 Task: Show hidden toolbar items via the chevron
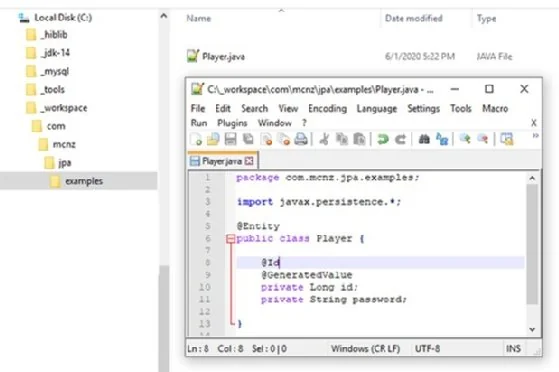535,136
